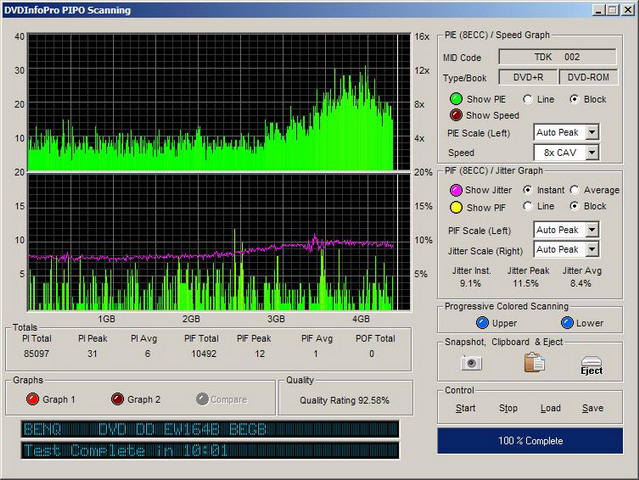Stop the scan
This screenshot has width=639, height=480.
pos(508,408)
